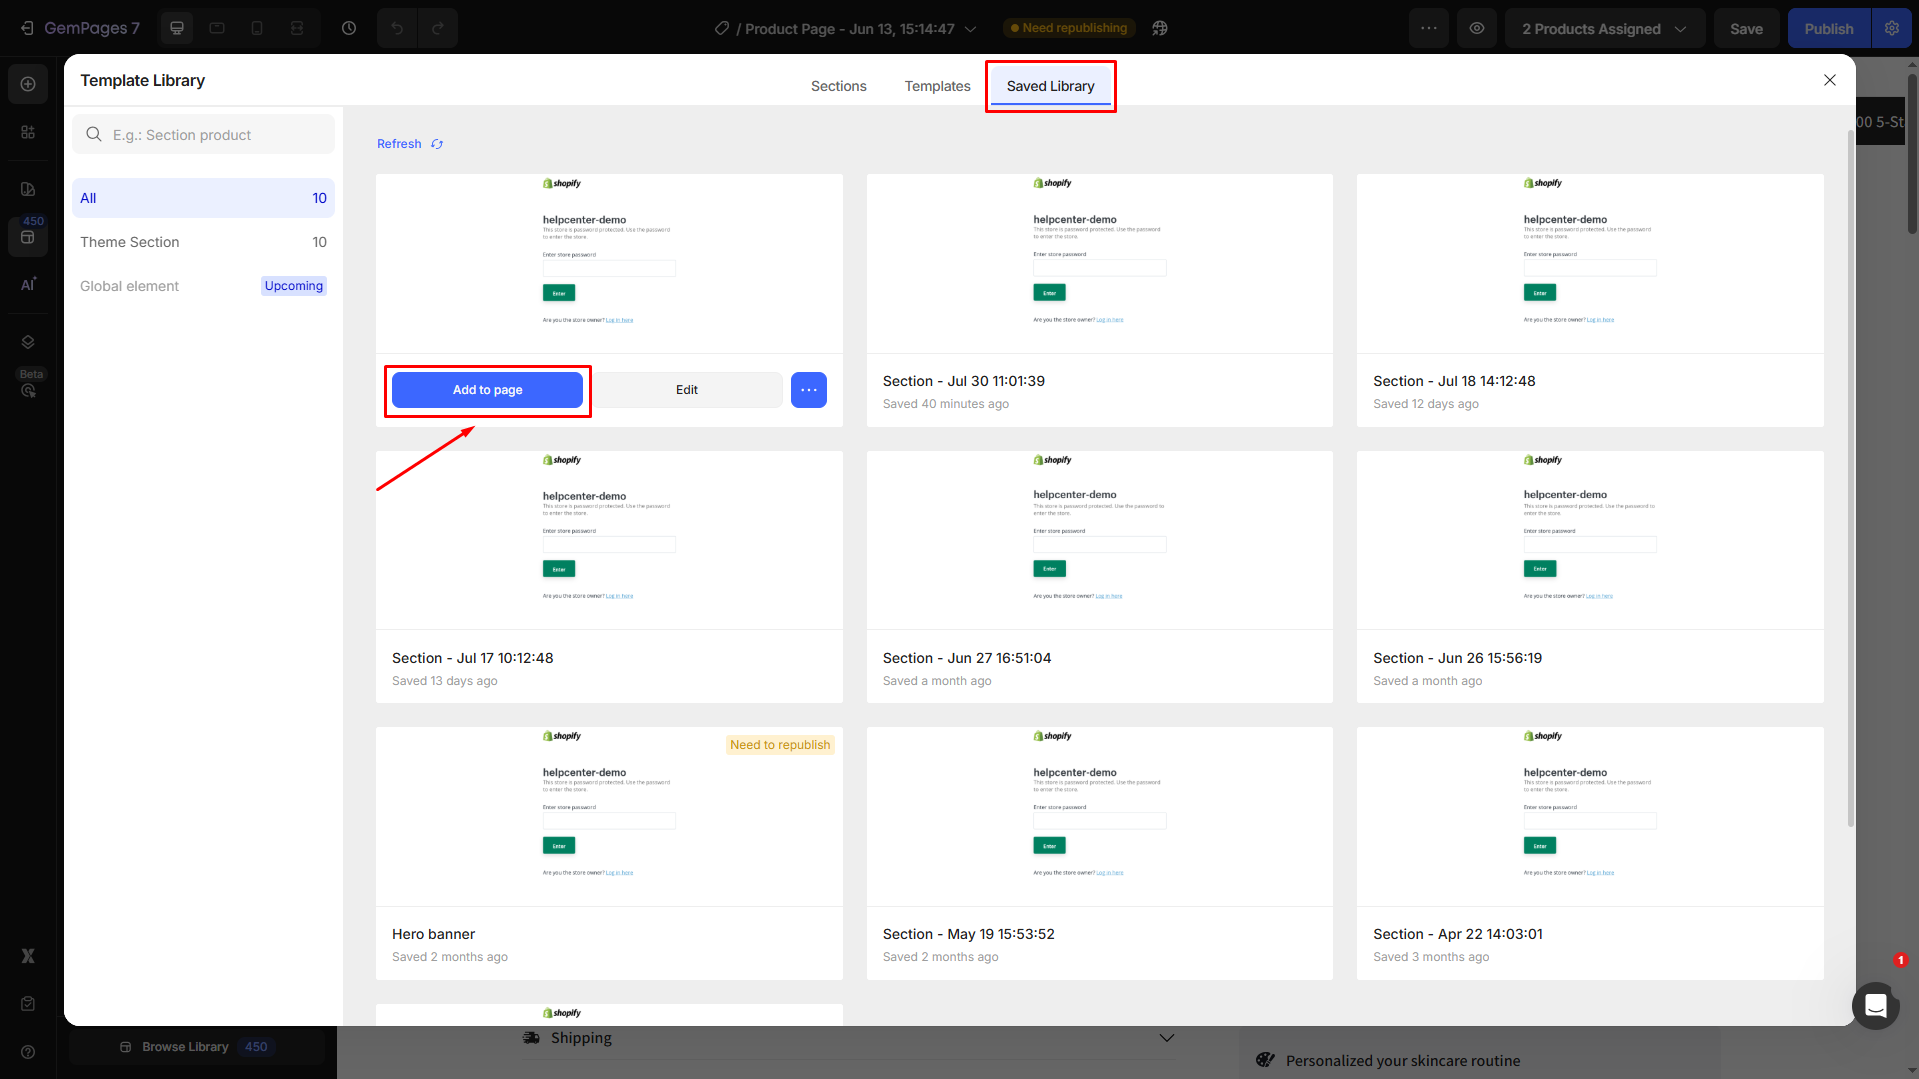The image size is (1919, 1079).
Task: Switch to the Sections tab
Action: coord(838,86)
